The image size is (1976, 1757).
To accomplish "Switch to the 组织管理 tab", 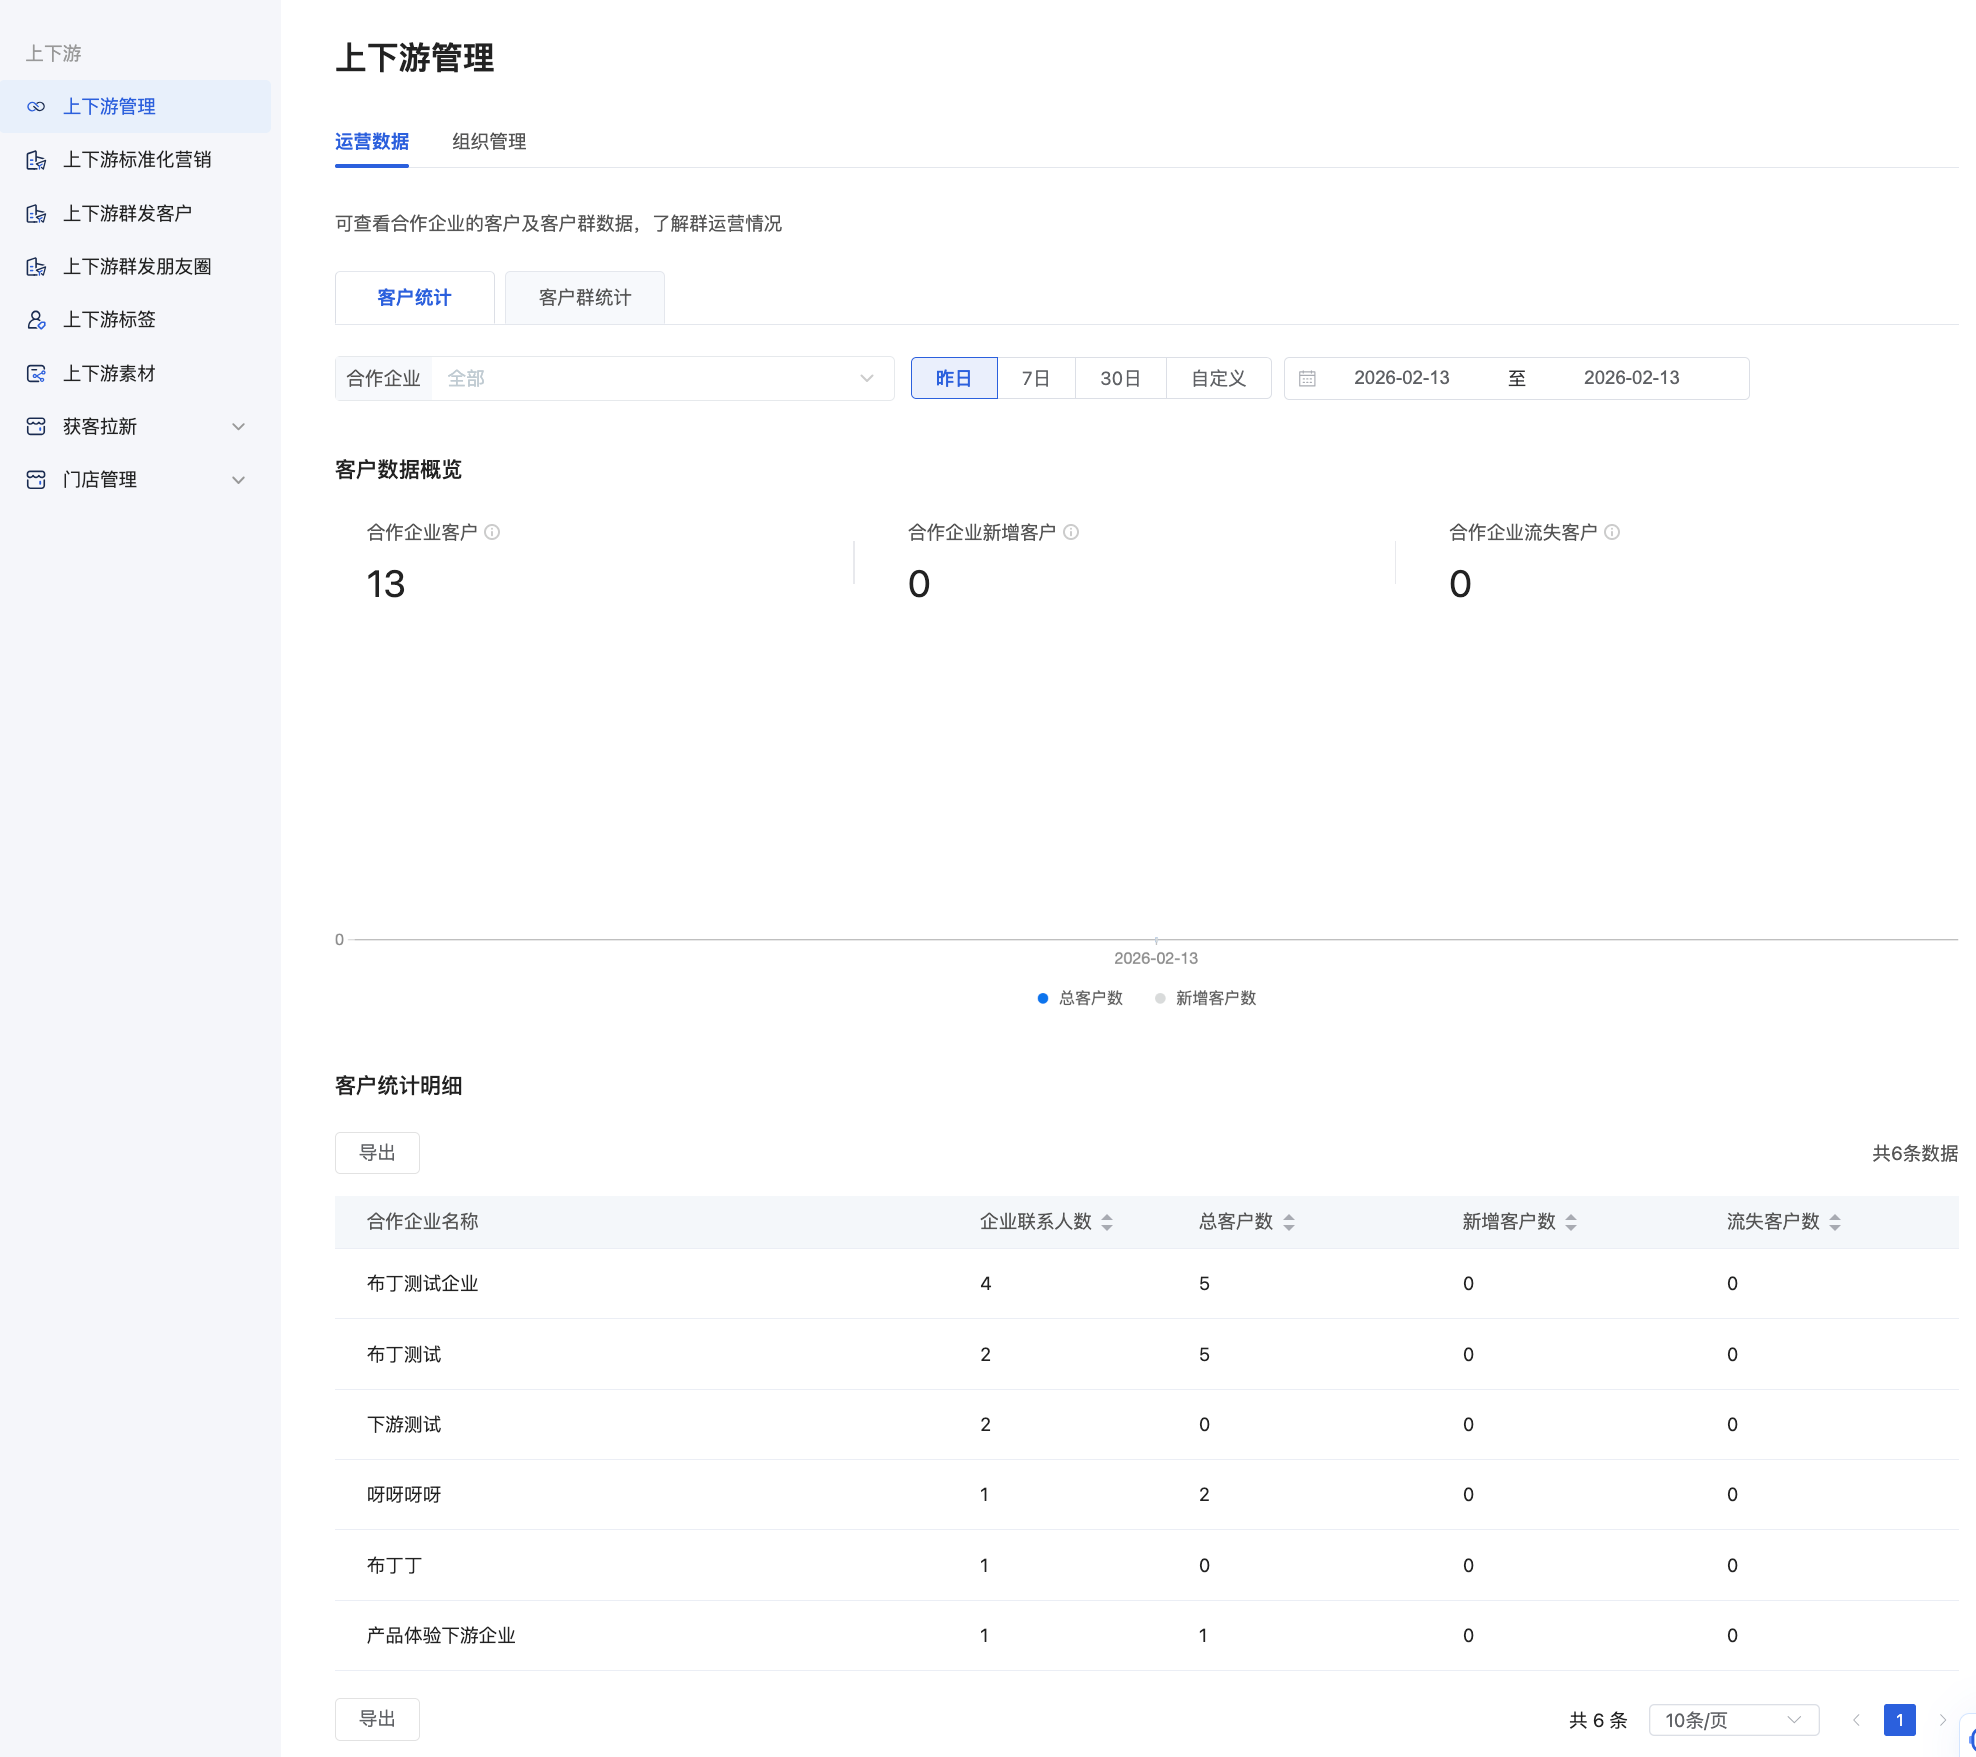I will [x=489, y=142].
